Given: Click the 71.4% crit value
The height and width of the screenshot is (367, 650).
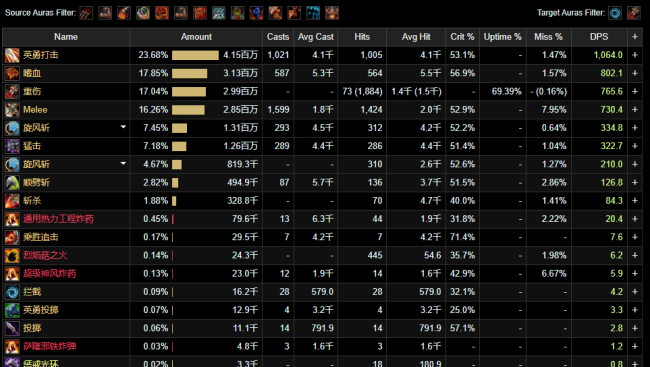Looking at the screenshot, I should point(462,237).
